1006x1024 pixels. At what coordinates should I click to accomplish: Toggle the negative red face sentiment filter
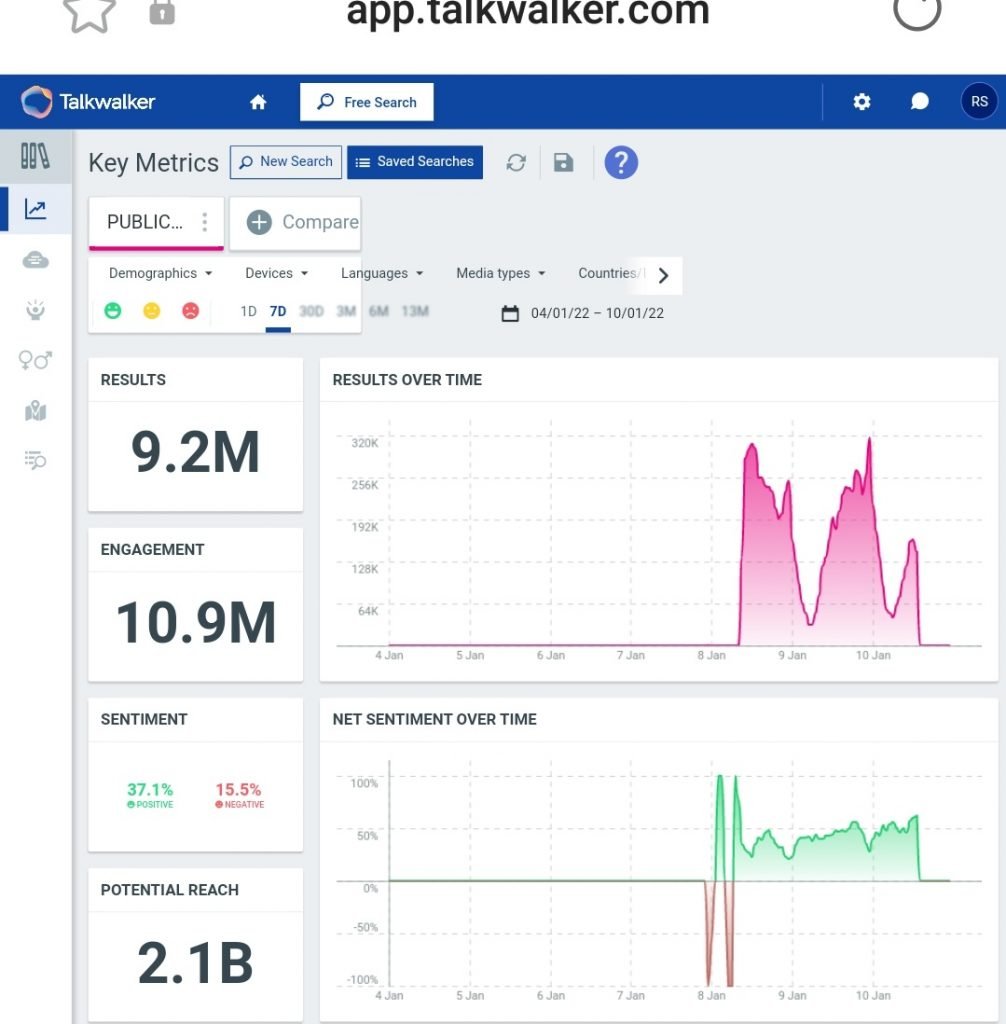coord(190,311)
